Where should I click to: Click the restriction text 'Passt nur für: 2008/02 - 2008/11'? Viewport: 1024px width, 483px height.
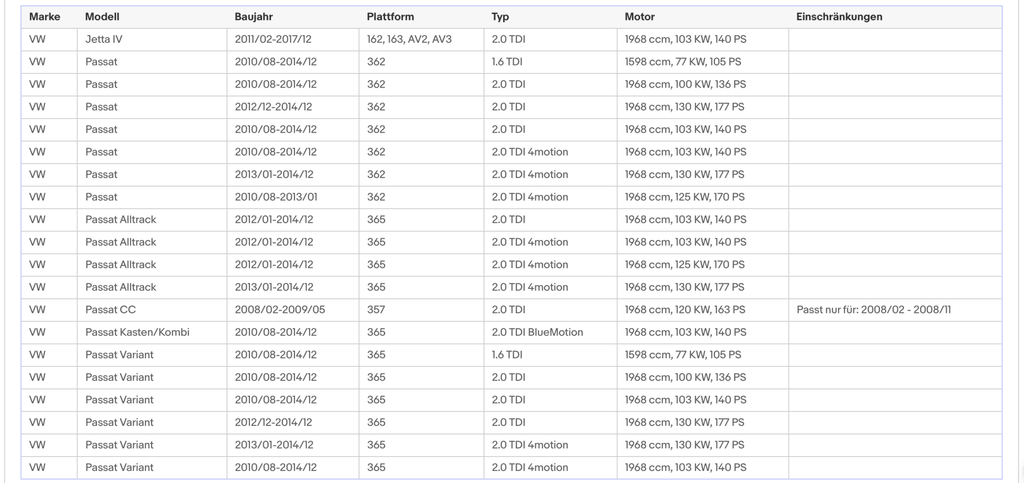coord(874,309)
